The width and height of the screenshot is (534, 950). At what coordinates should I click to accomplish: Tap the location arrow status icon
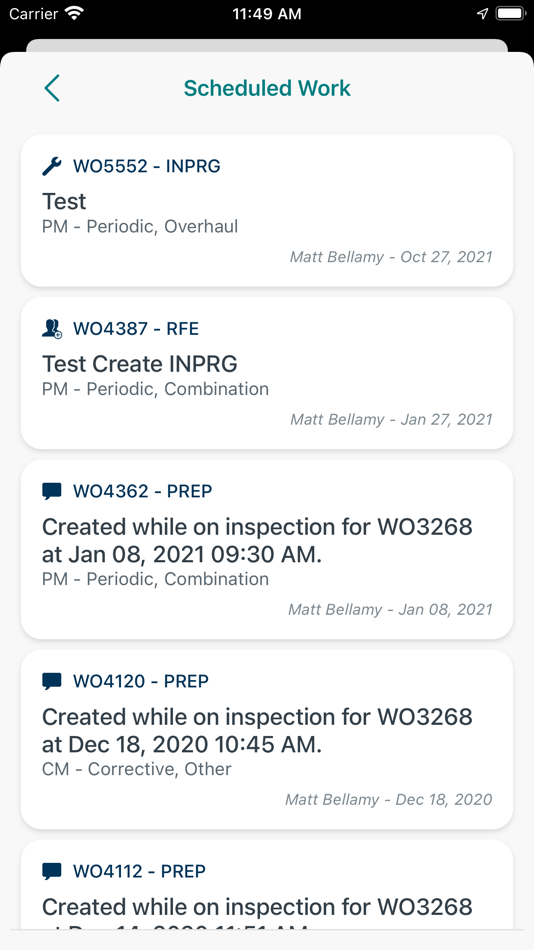(x=482, y=13)
